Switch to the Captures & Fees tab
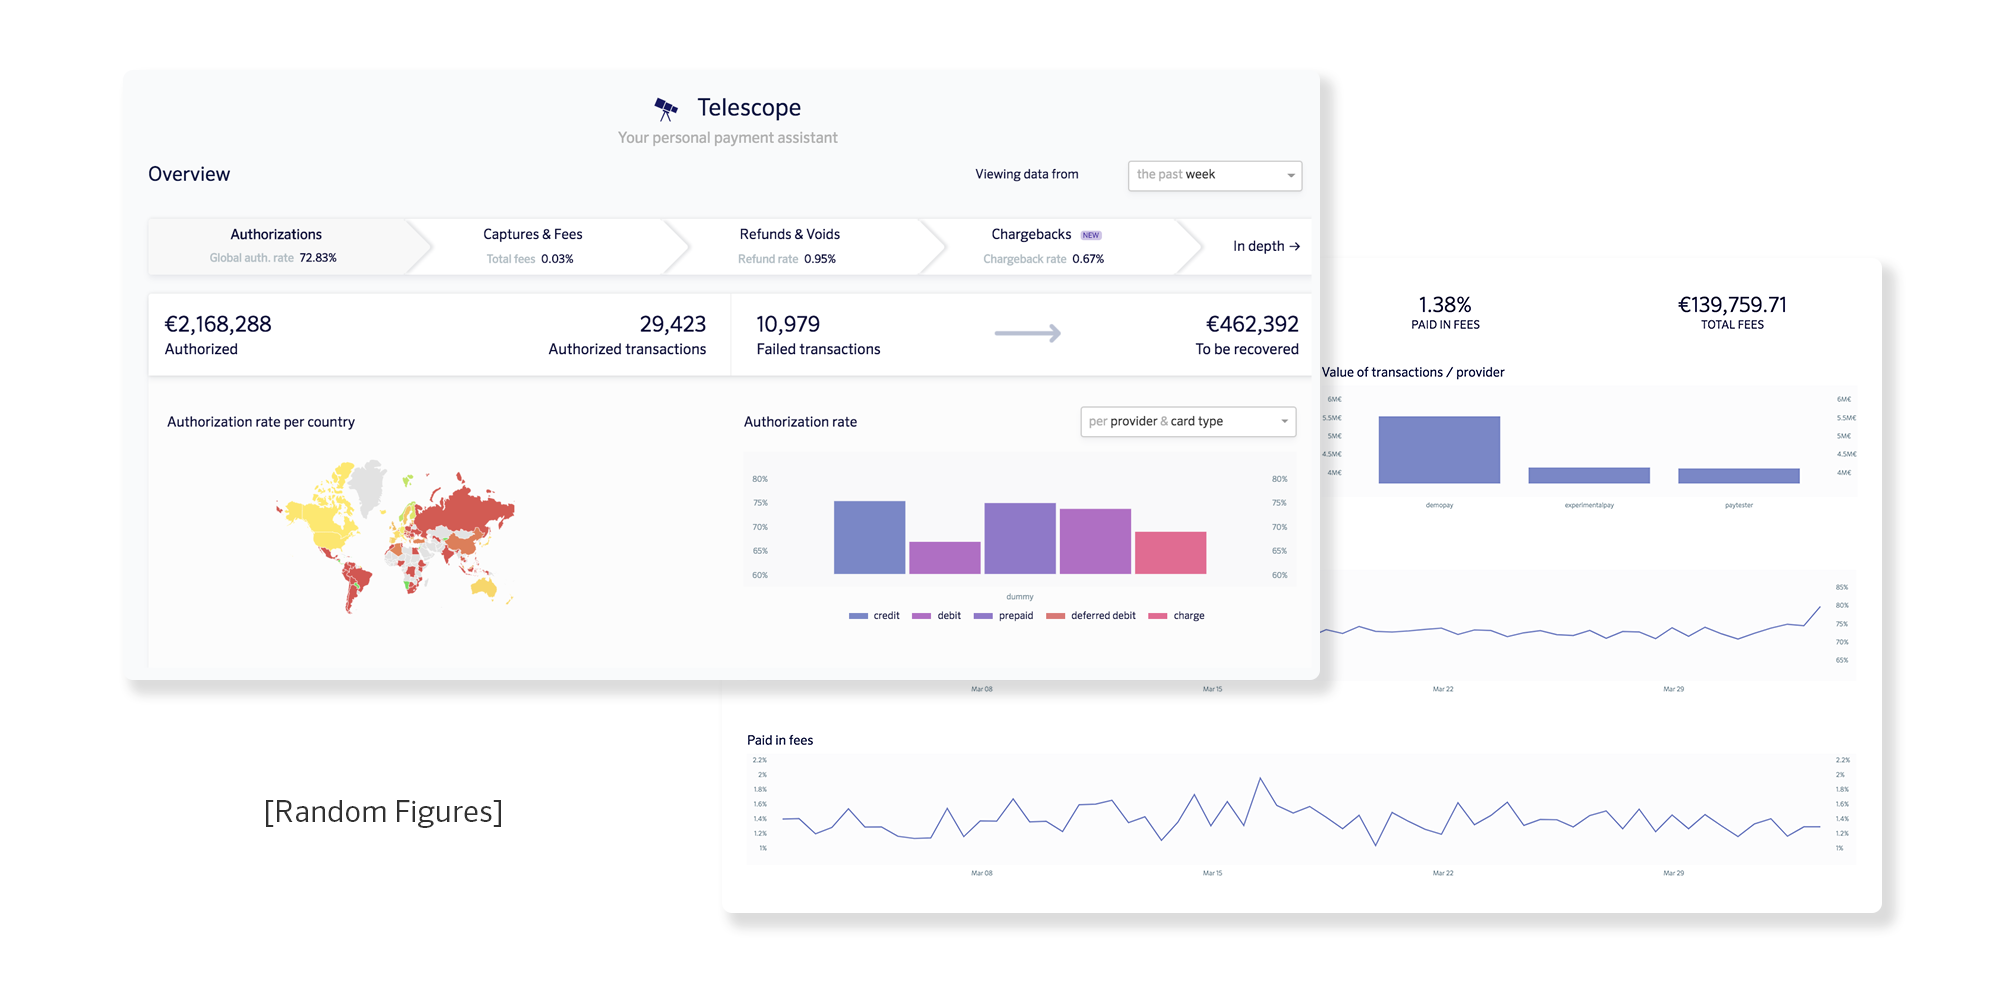The height and width of the screenshot is (1004, 2004). coord(532,246)
